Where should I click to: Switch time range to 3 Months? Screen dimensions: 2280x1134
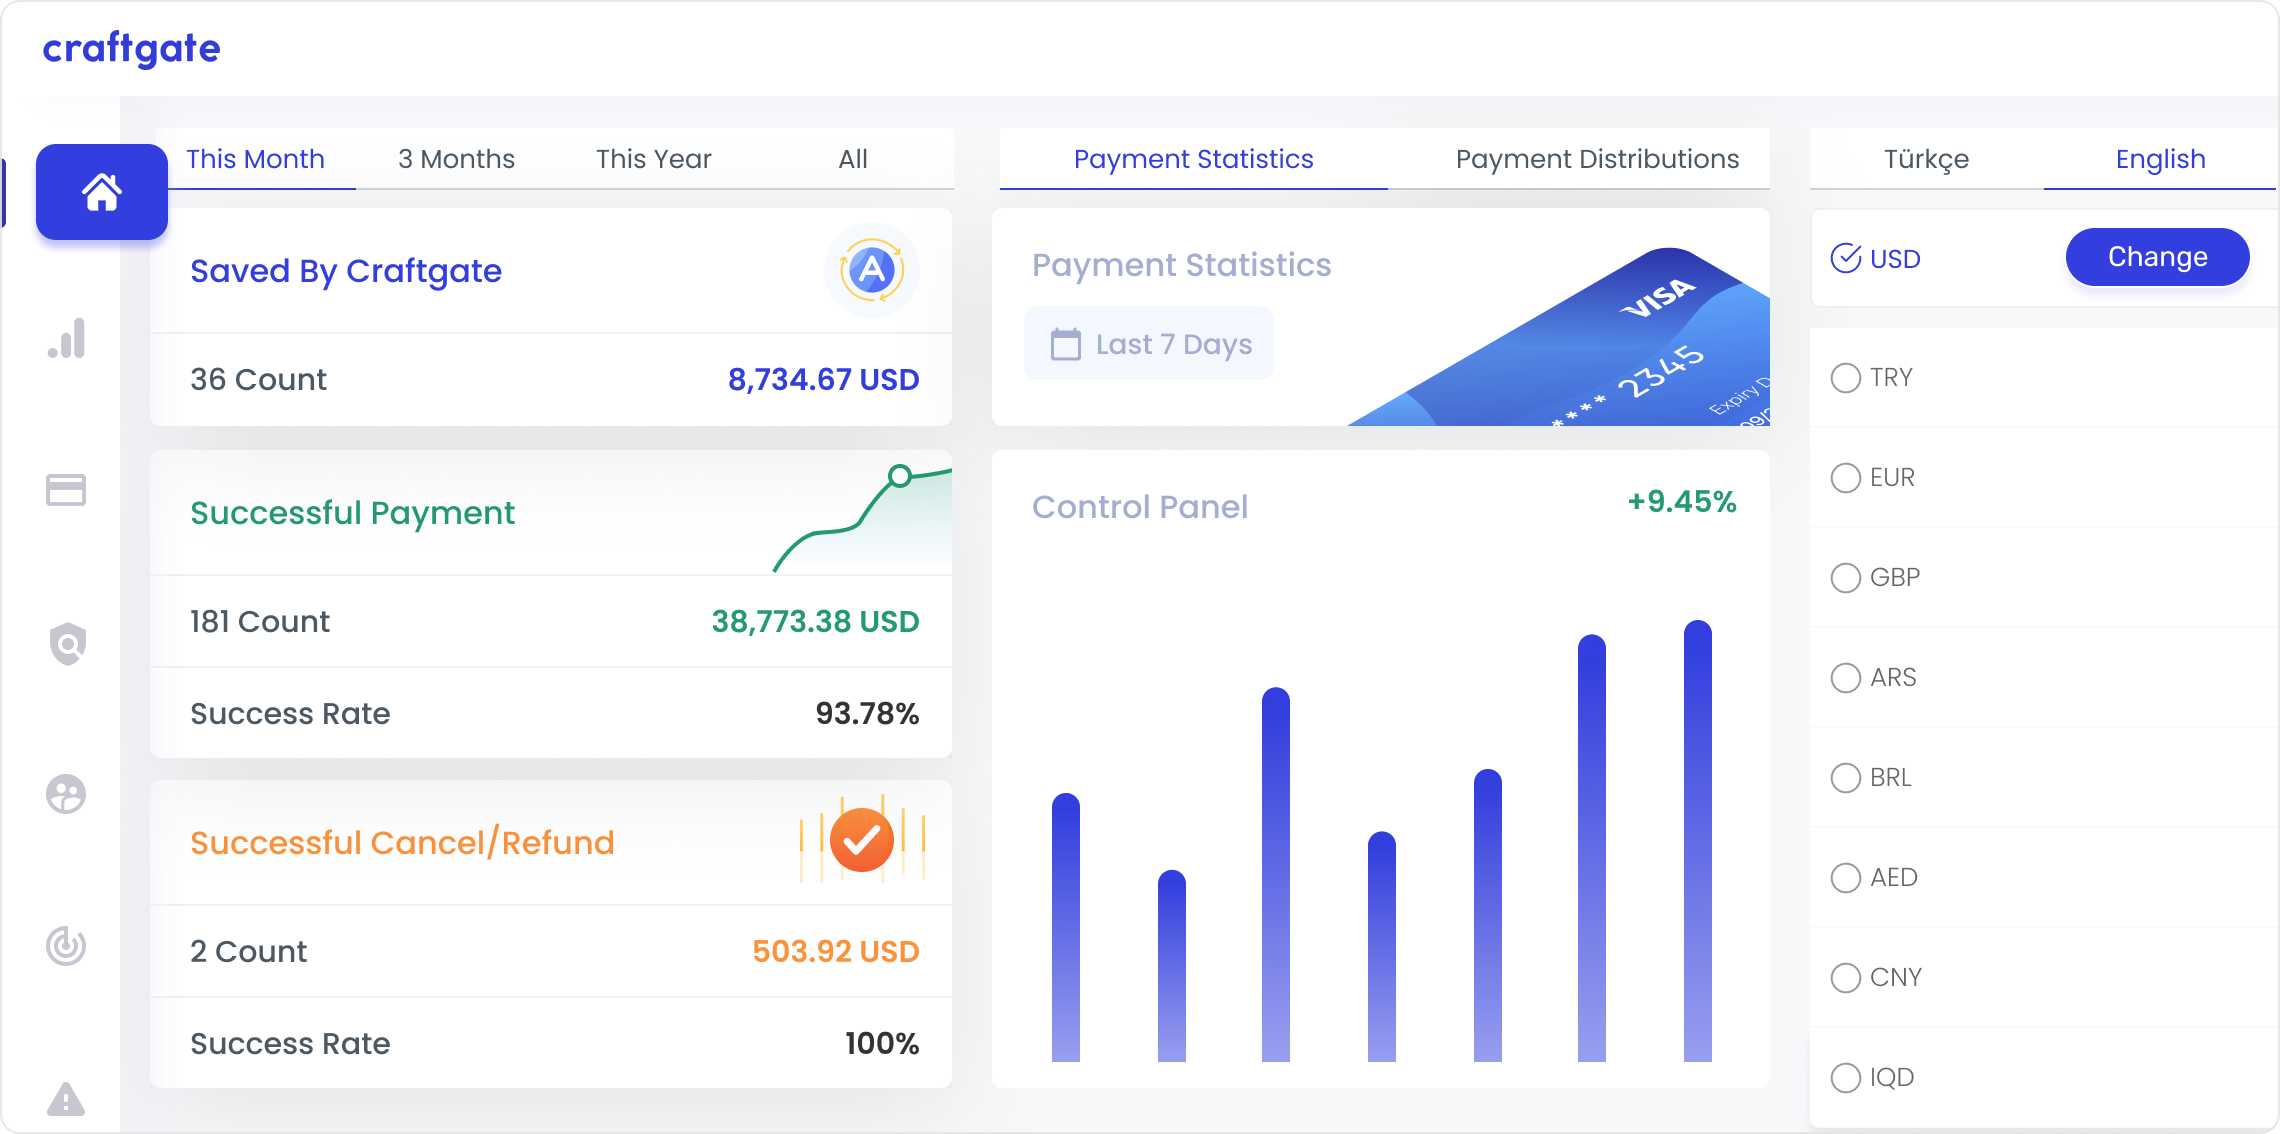coord(456,158)
